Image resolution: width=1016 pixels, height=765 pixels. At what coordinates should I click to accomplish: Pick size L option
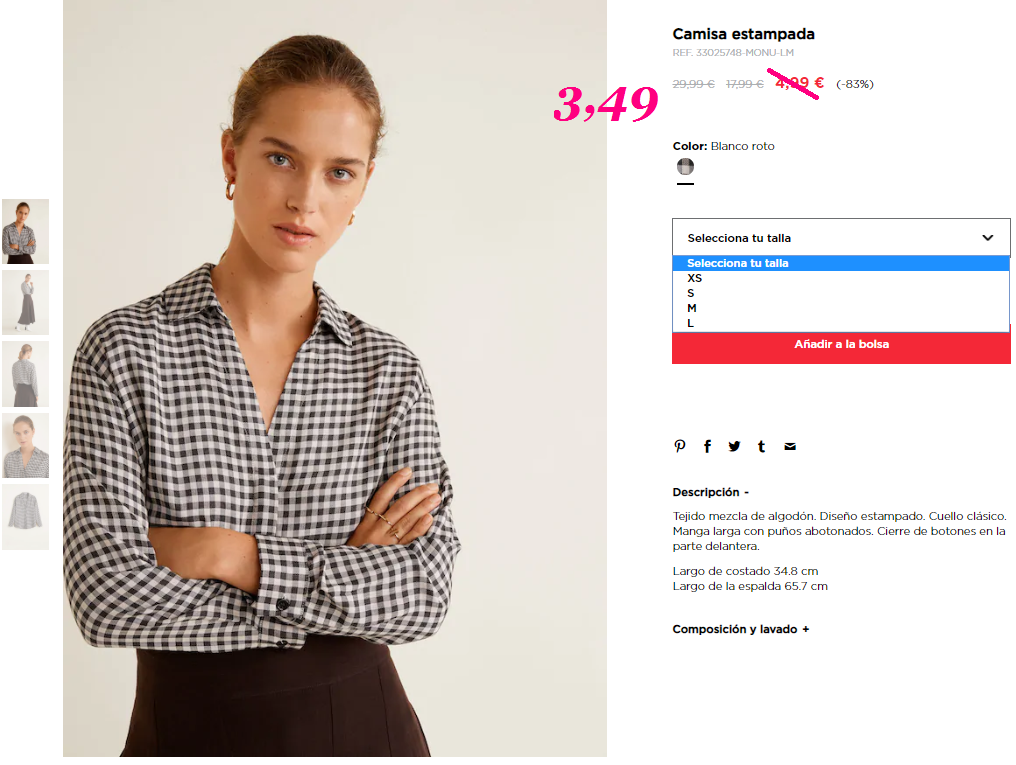[x=841, y=323]
